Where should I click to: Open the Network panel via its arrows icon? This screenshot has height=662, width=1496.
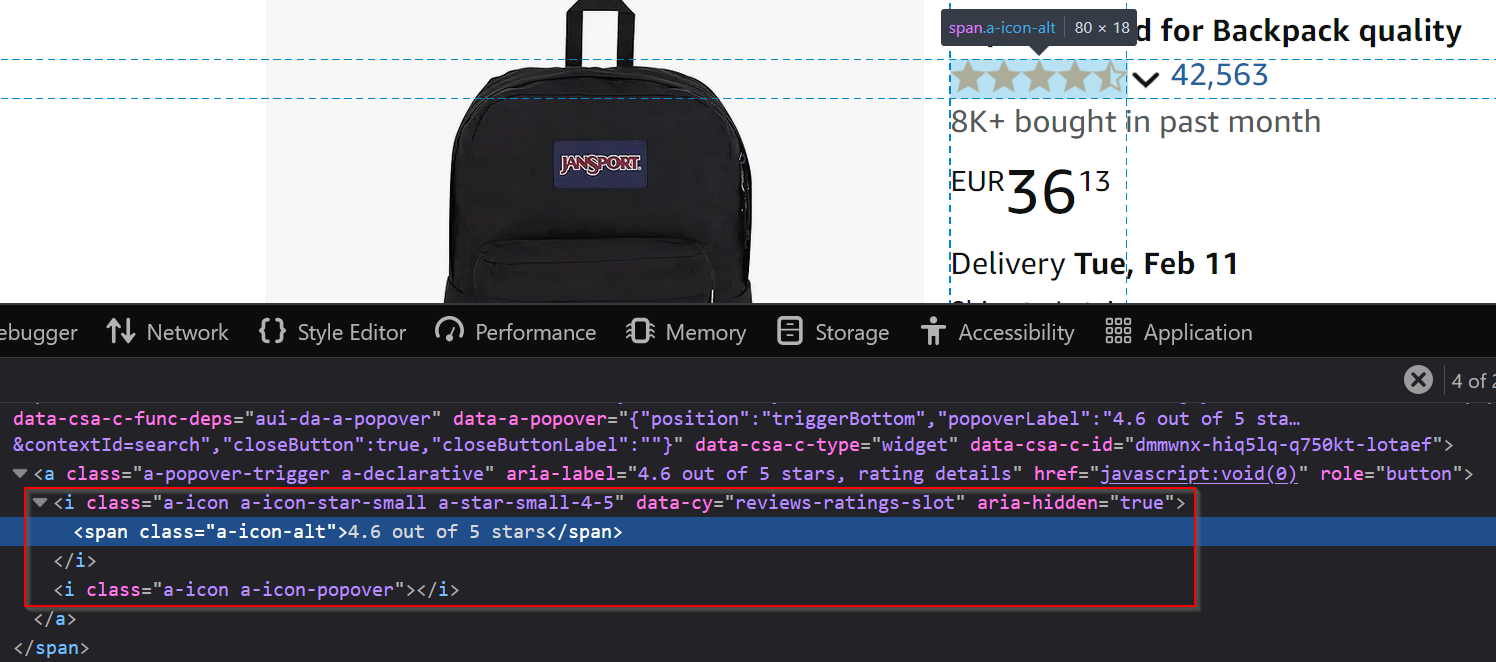[x=121, y=332]
